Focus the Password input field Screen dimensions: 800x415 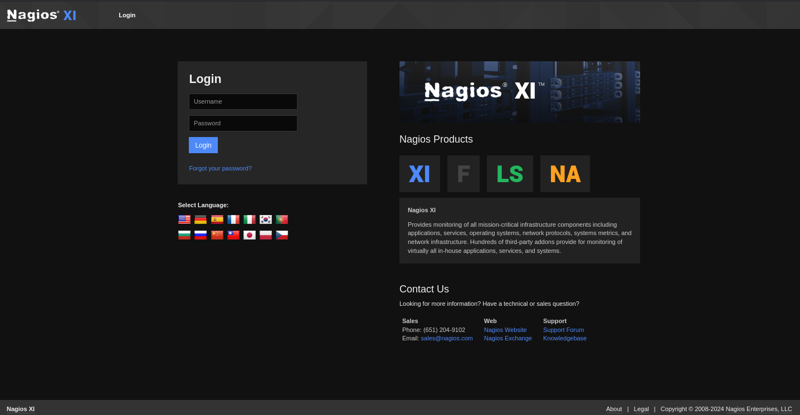tap(243, 124)
